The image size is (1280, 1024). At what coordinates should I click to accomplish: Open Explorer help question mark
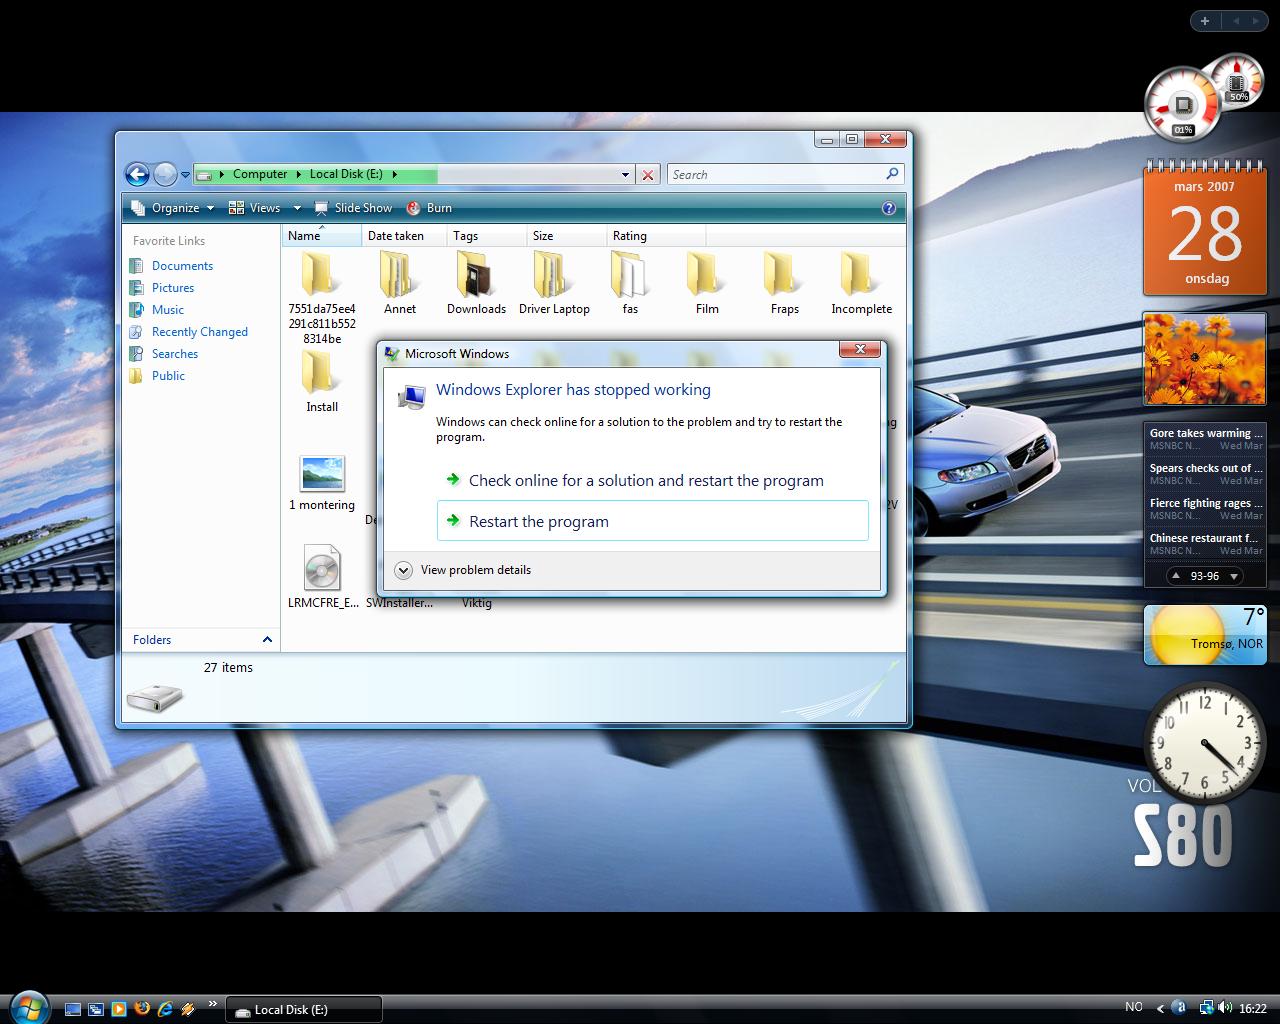tap(889, 208)
